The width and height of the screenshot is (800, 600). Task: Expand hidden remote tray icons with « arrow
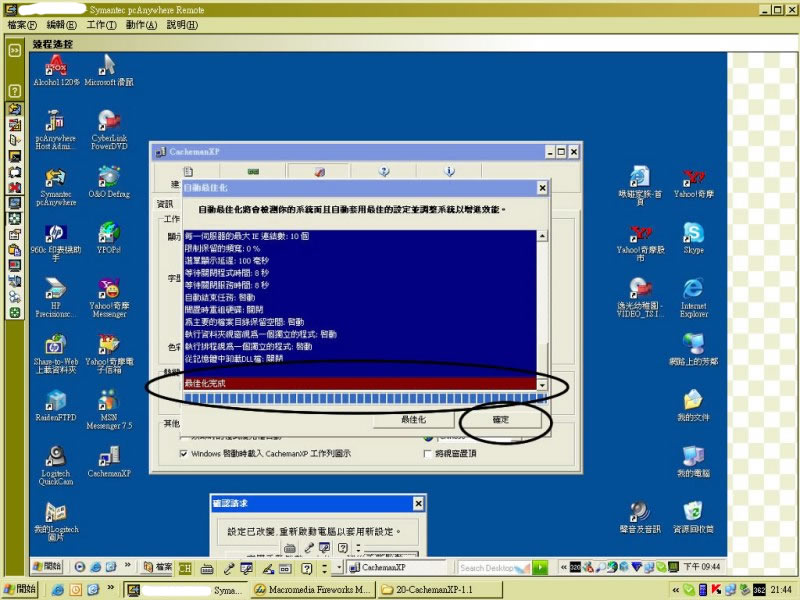click(x=563, y=567)
